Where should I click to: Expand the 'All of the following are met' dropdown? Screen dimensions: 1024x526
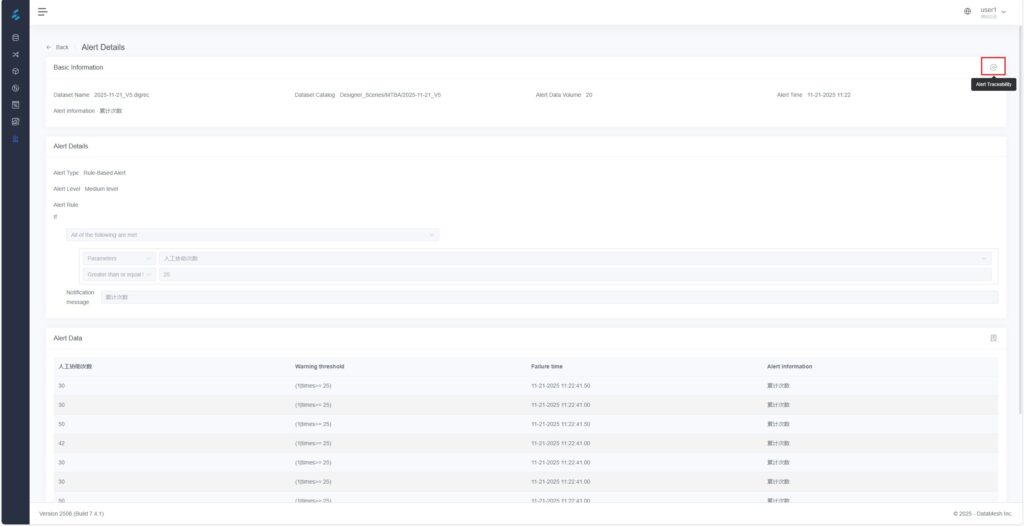251,235
